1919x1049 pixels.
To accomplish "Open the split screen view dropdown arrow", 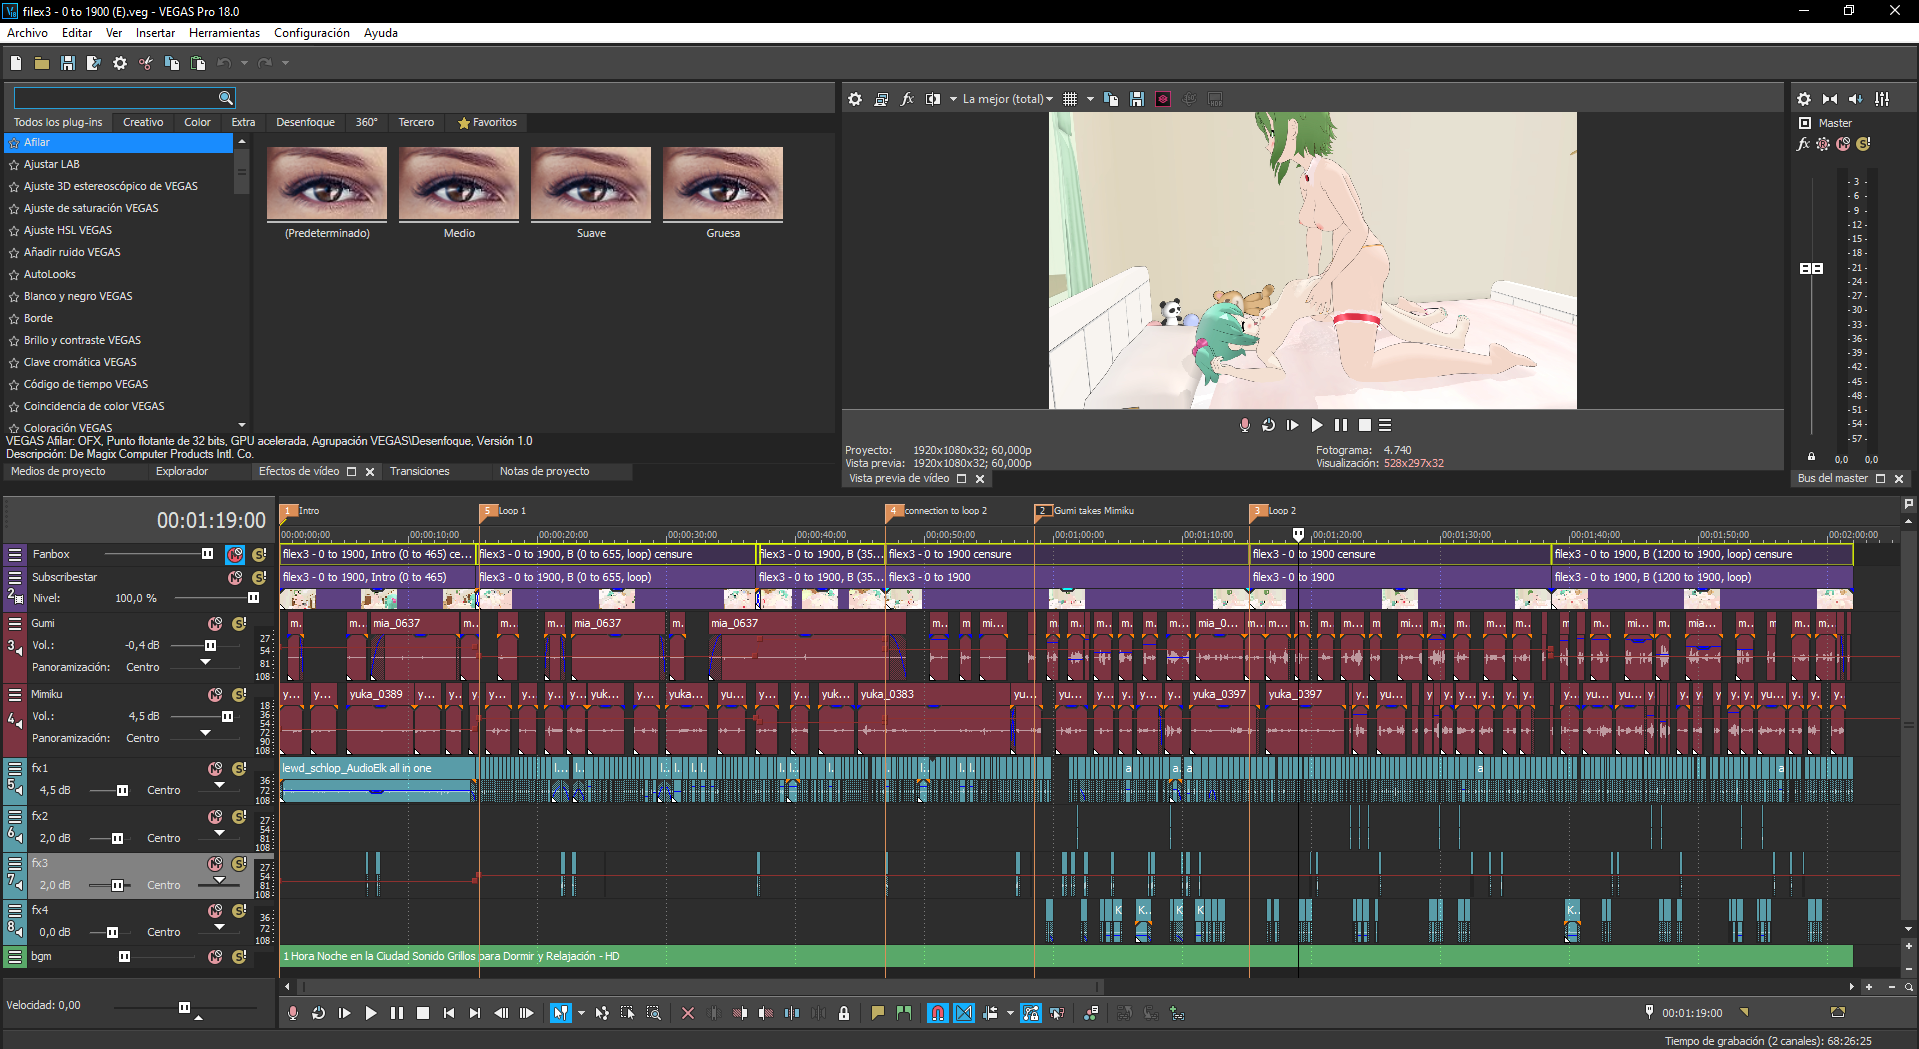I will 953,99.
